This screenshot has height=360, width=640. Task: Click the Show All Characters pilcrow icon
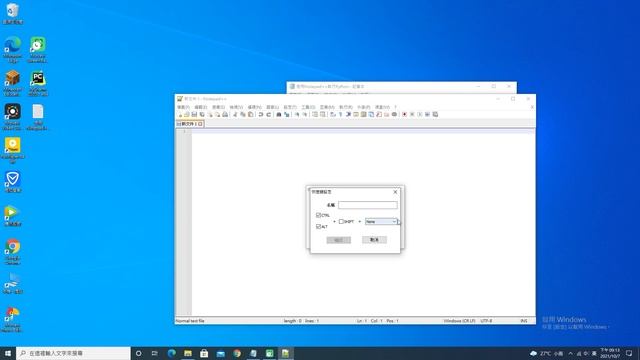340,115
